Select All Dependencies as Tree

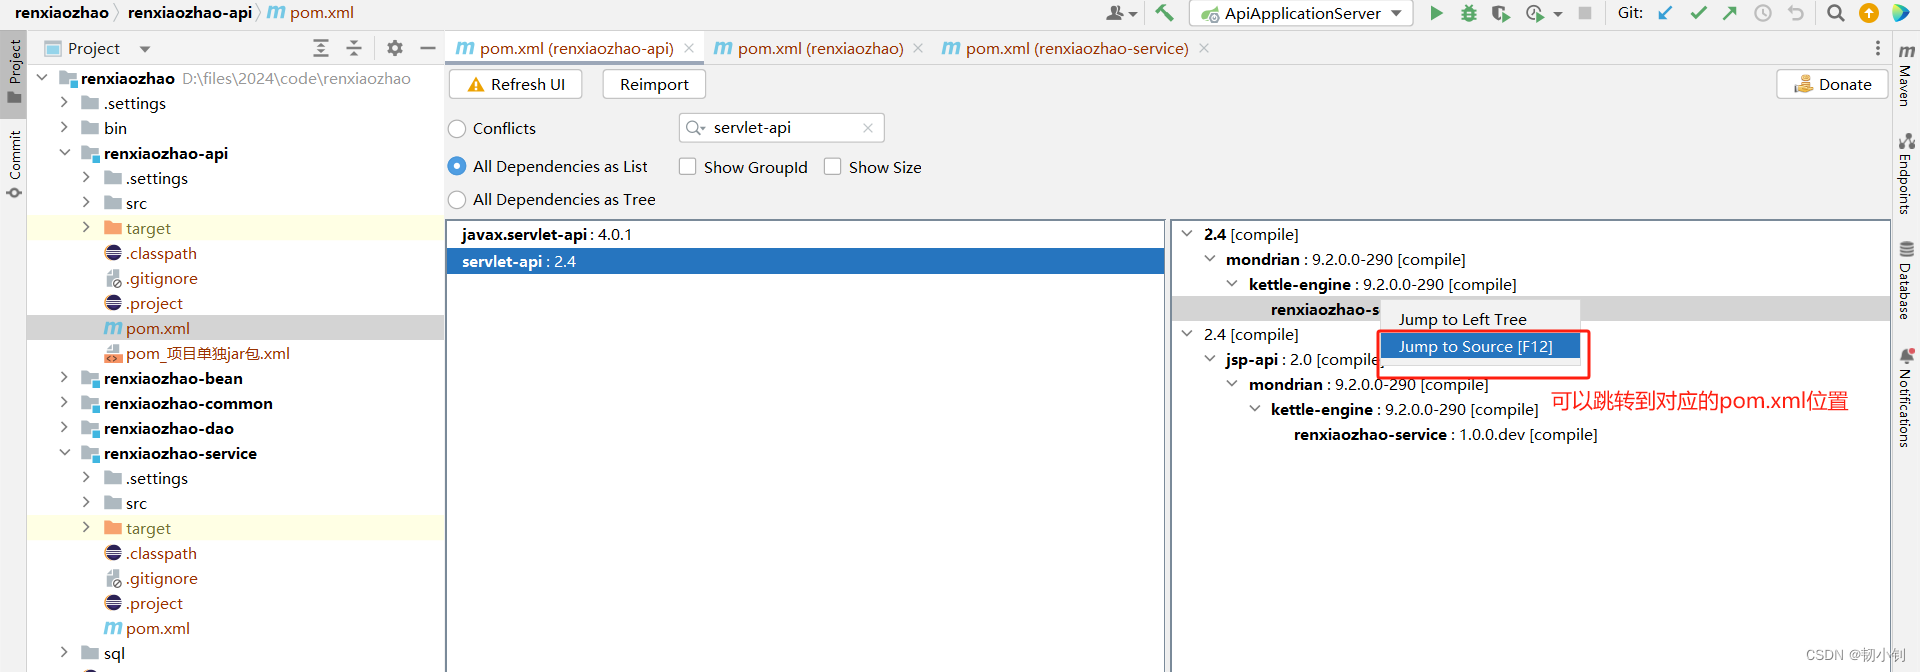click(x=457, y=200)
